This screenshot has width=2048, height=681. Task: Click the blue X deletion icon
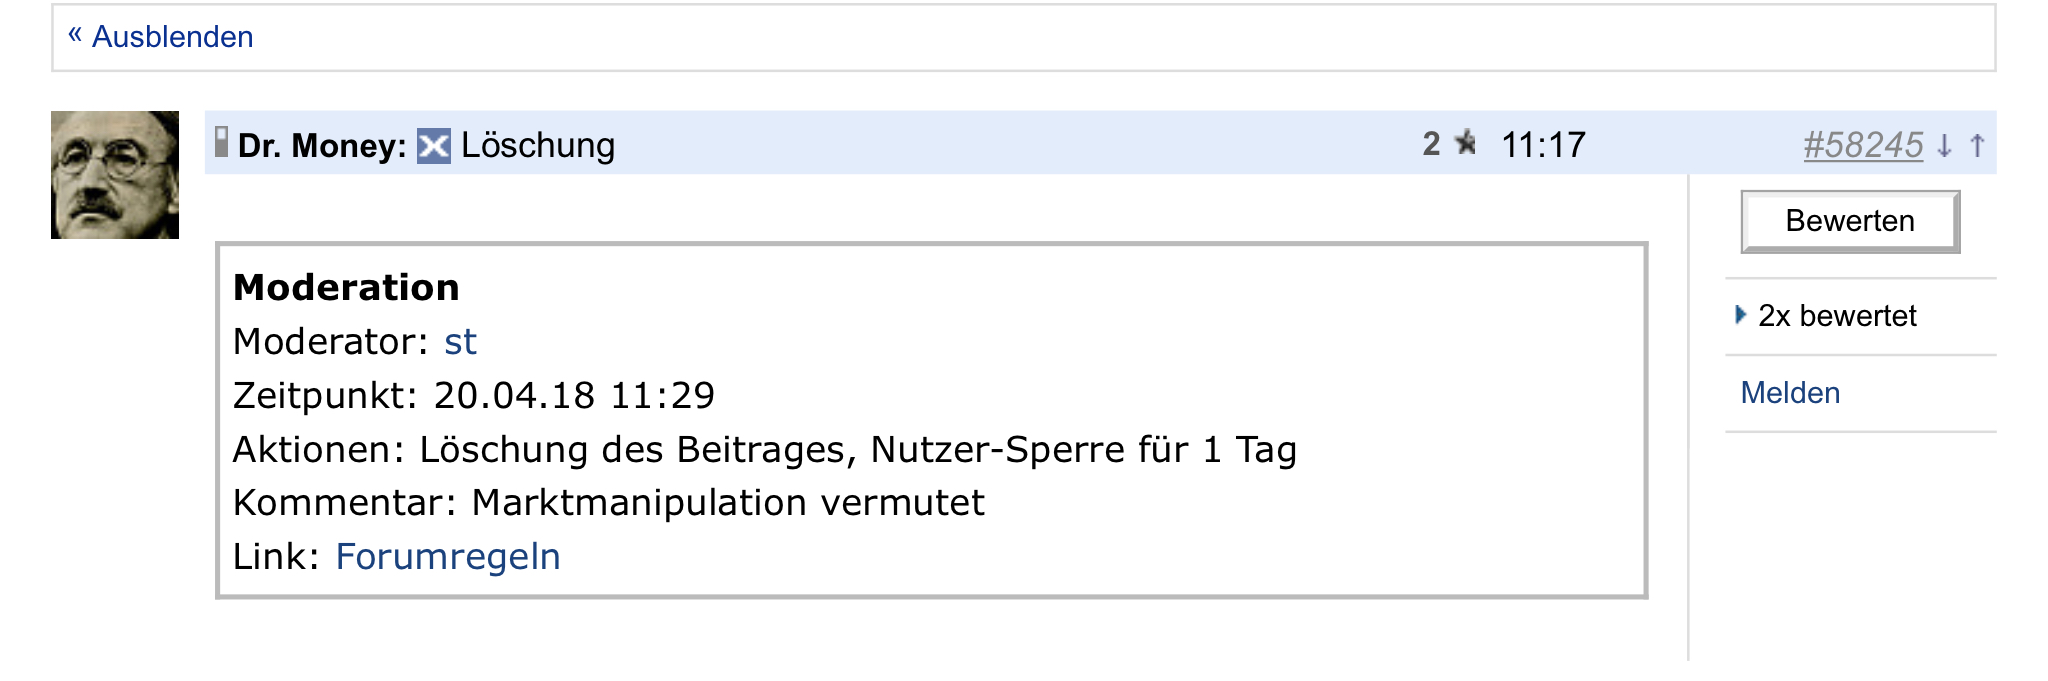pyautogui.click(x=433, y=146)
